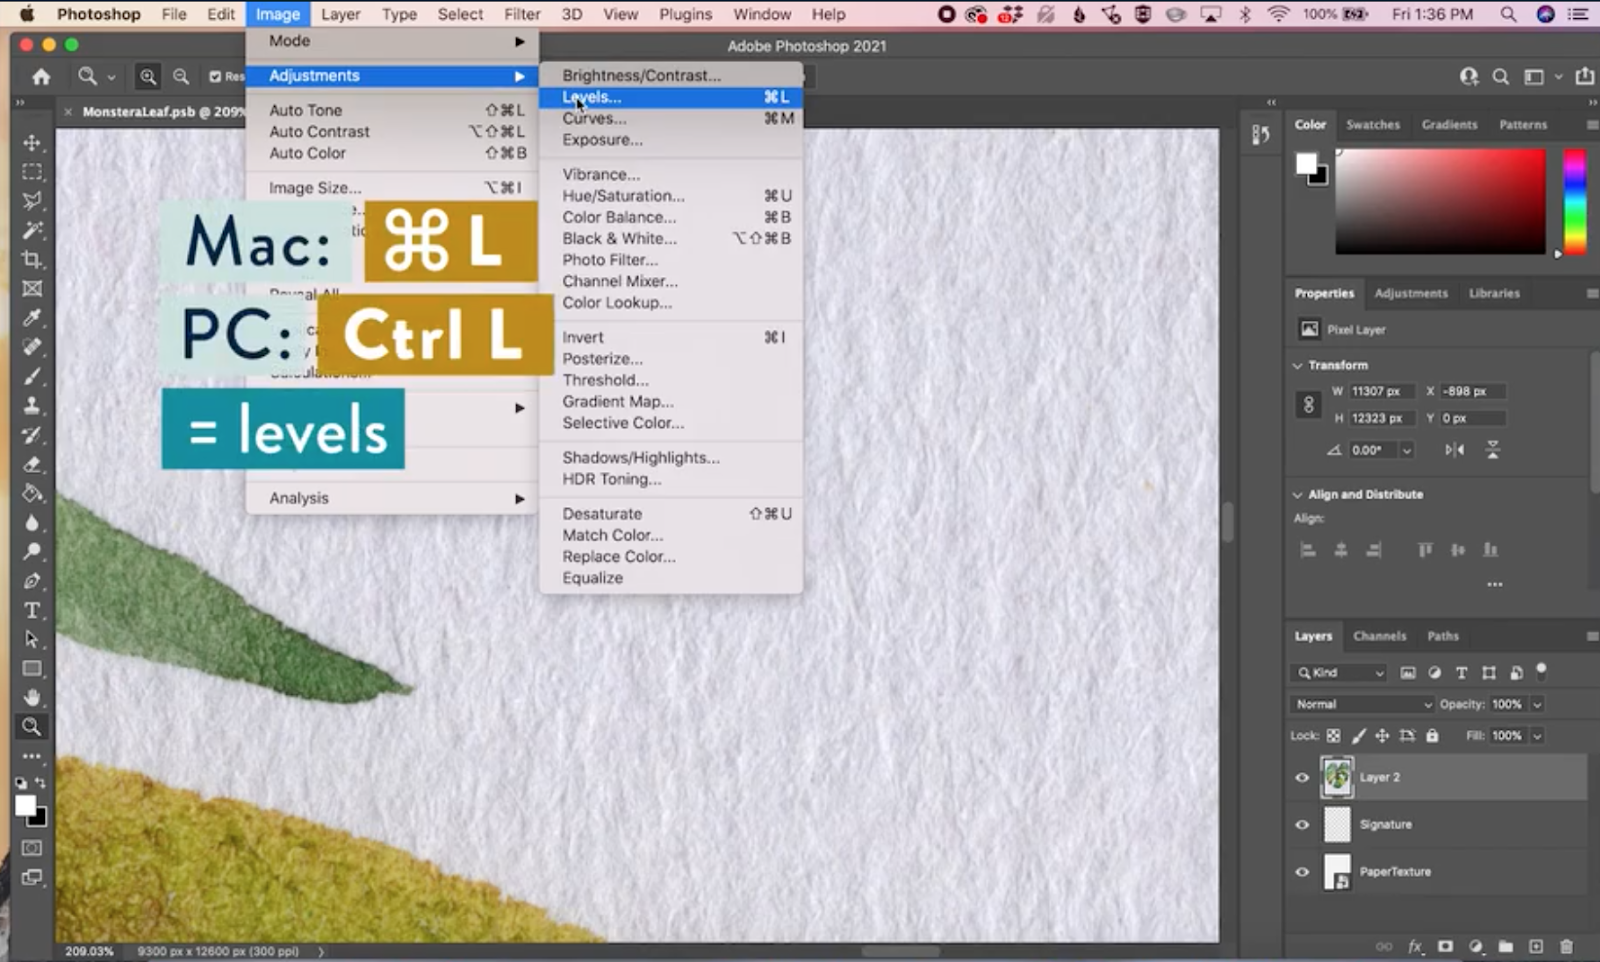Open the foreground color swatch picker
The width and height of the screenshot is (1600, 962).
pos(26,806)
